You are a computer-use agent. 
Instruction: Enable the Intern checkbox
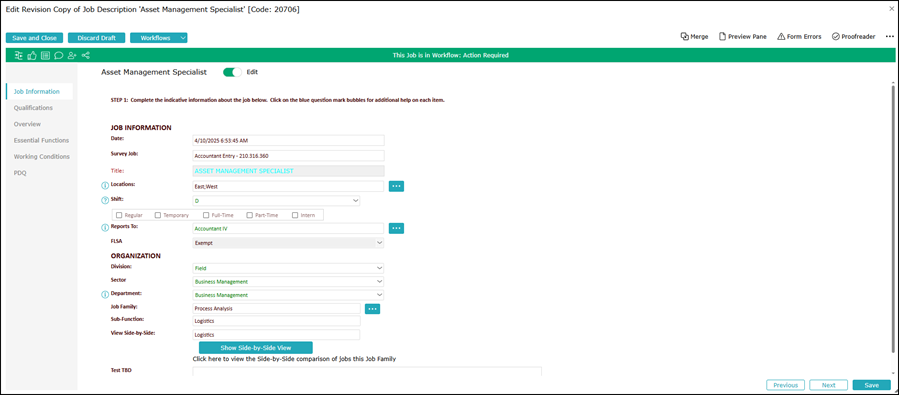click(x=295, y=216)
